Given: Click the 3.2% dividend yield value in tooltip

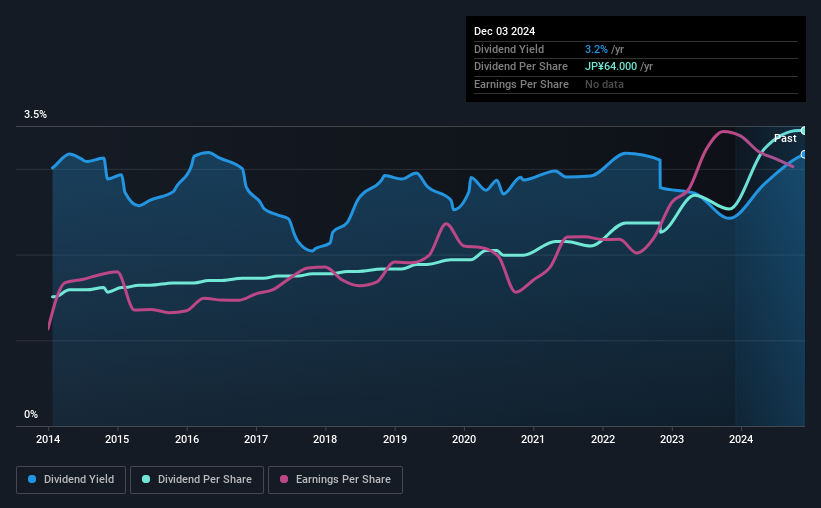Looking at the screenshot, I should click(x=596, y=49).
